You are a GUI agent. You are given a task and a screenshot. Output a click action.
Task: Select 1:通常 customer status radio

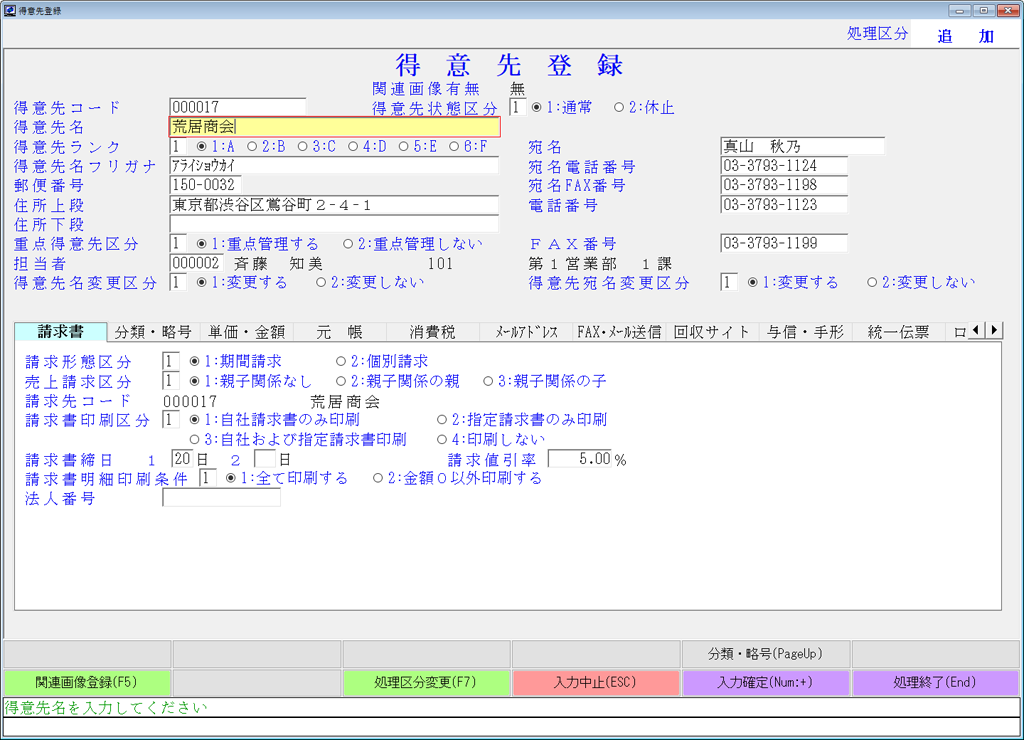pos(562,108)
